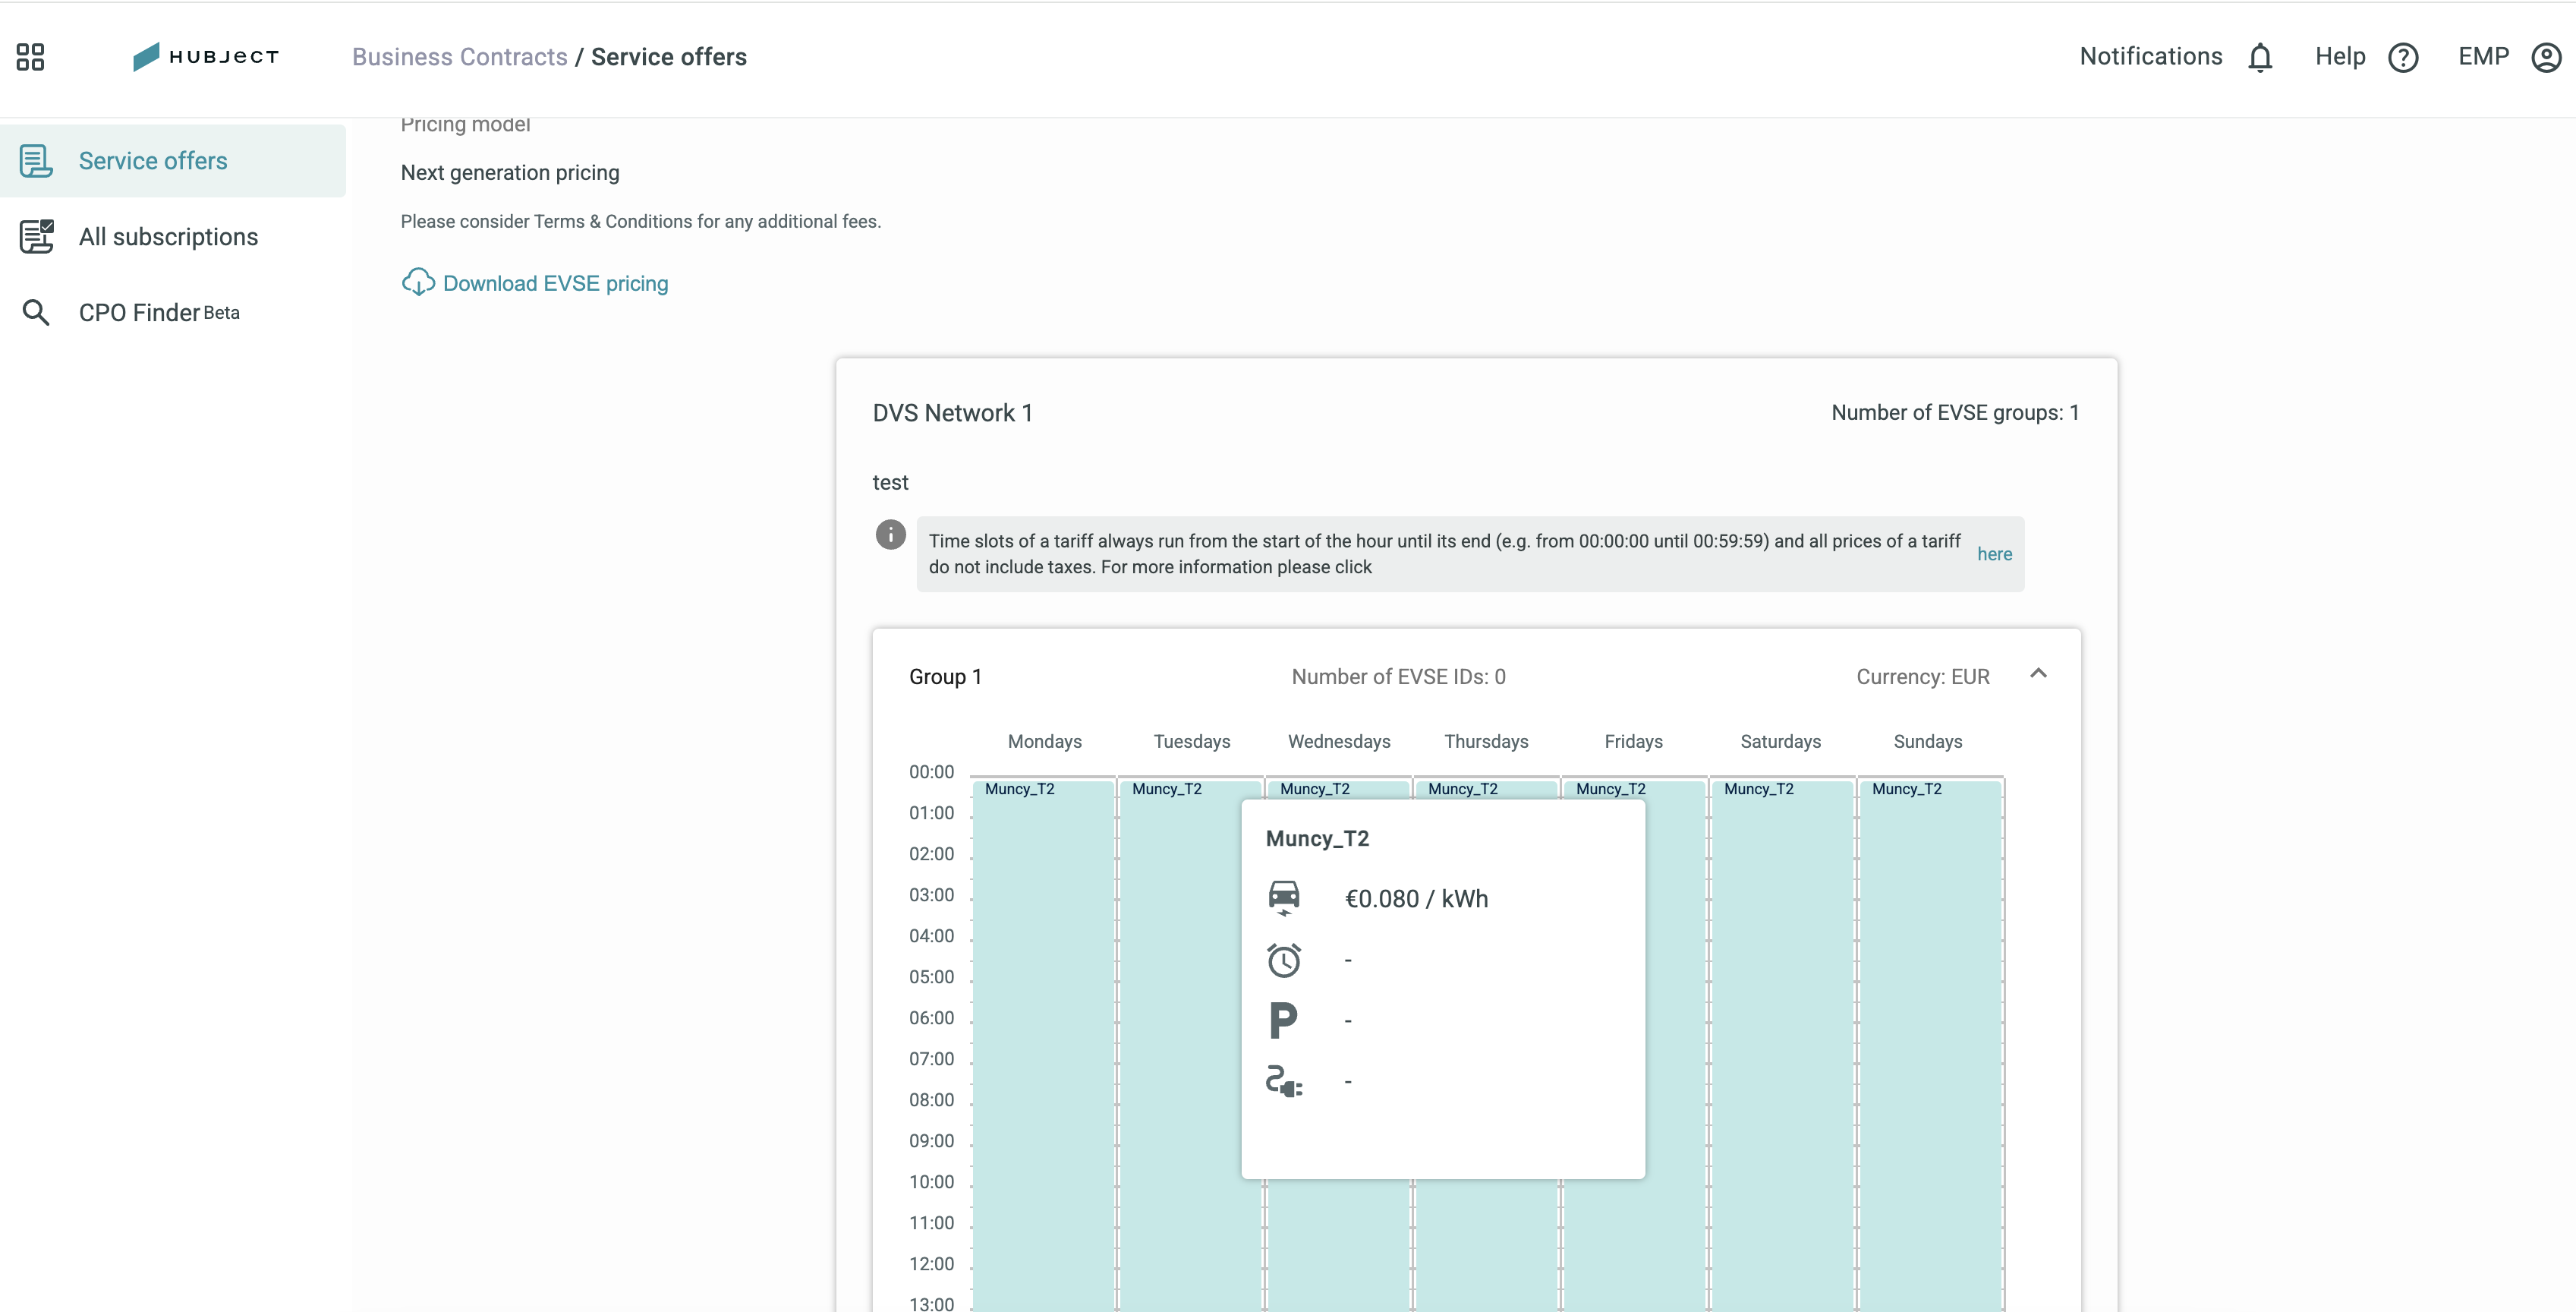Click the DVS Network 1 title
2576x1312 pixels.
pos(952,413)
